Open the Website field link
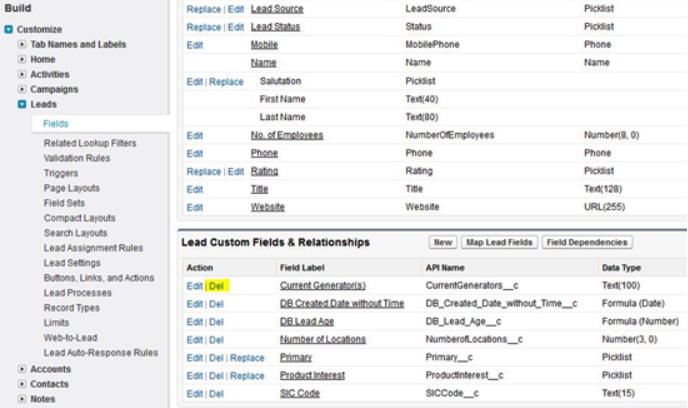The image size is (688, 408). point(267,207)
